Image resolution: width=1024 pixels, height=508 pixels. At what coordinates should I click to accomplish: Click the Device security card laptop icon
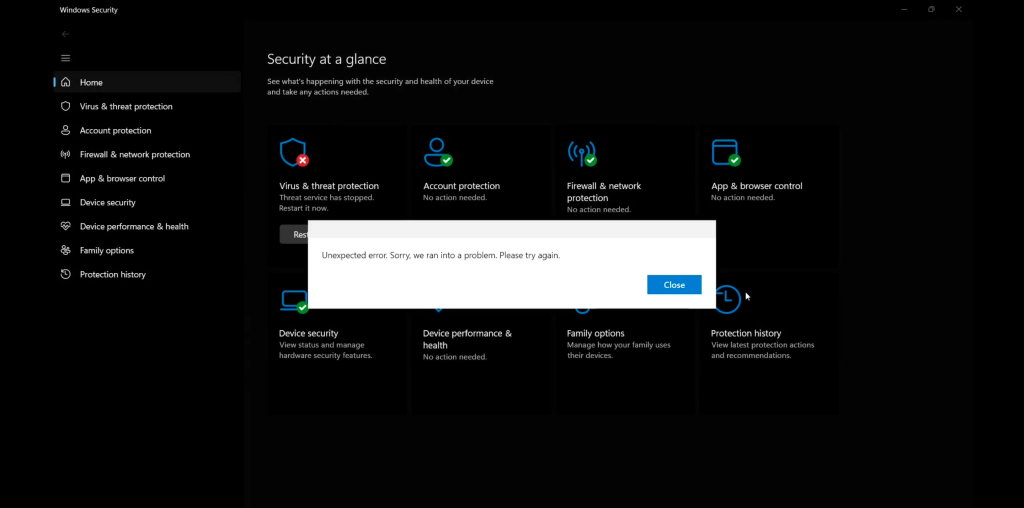click(294, 302)
